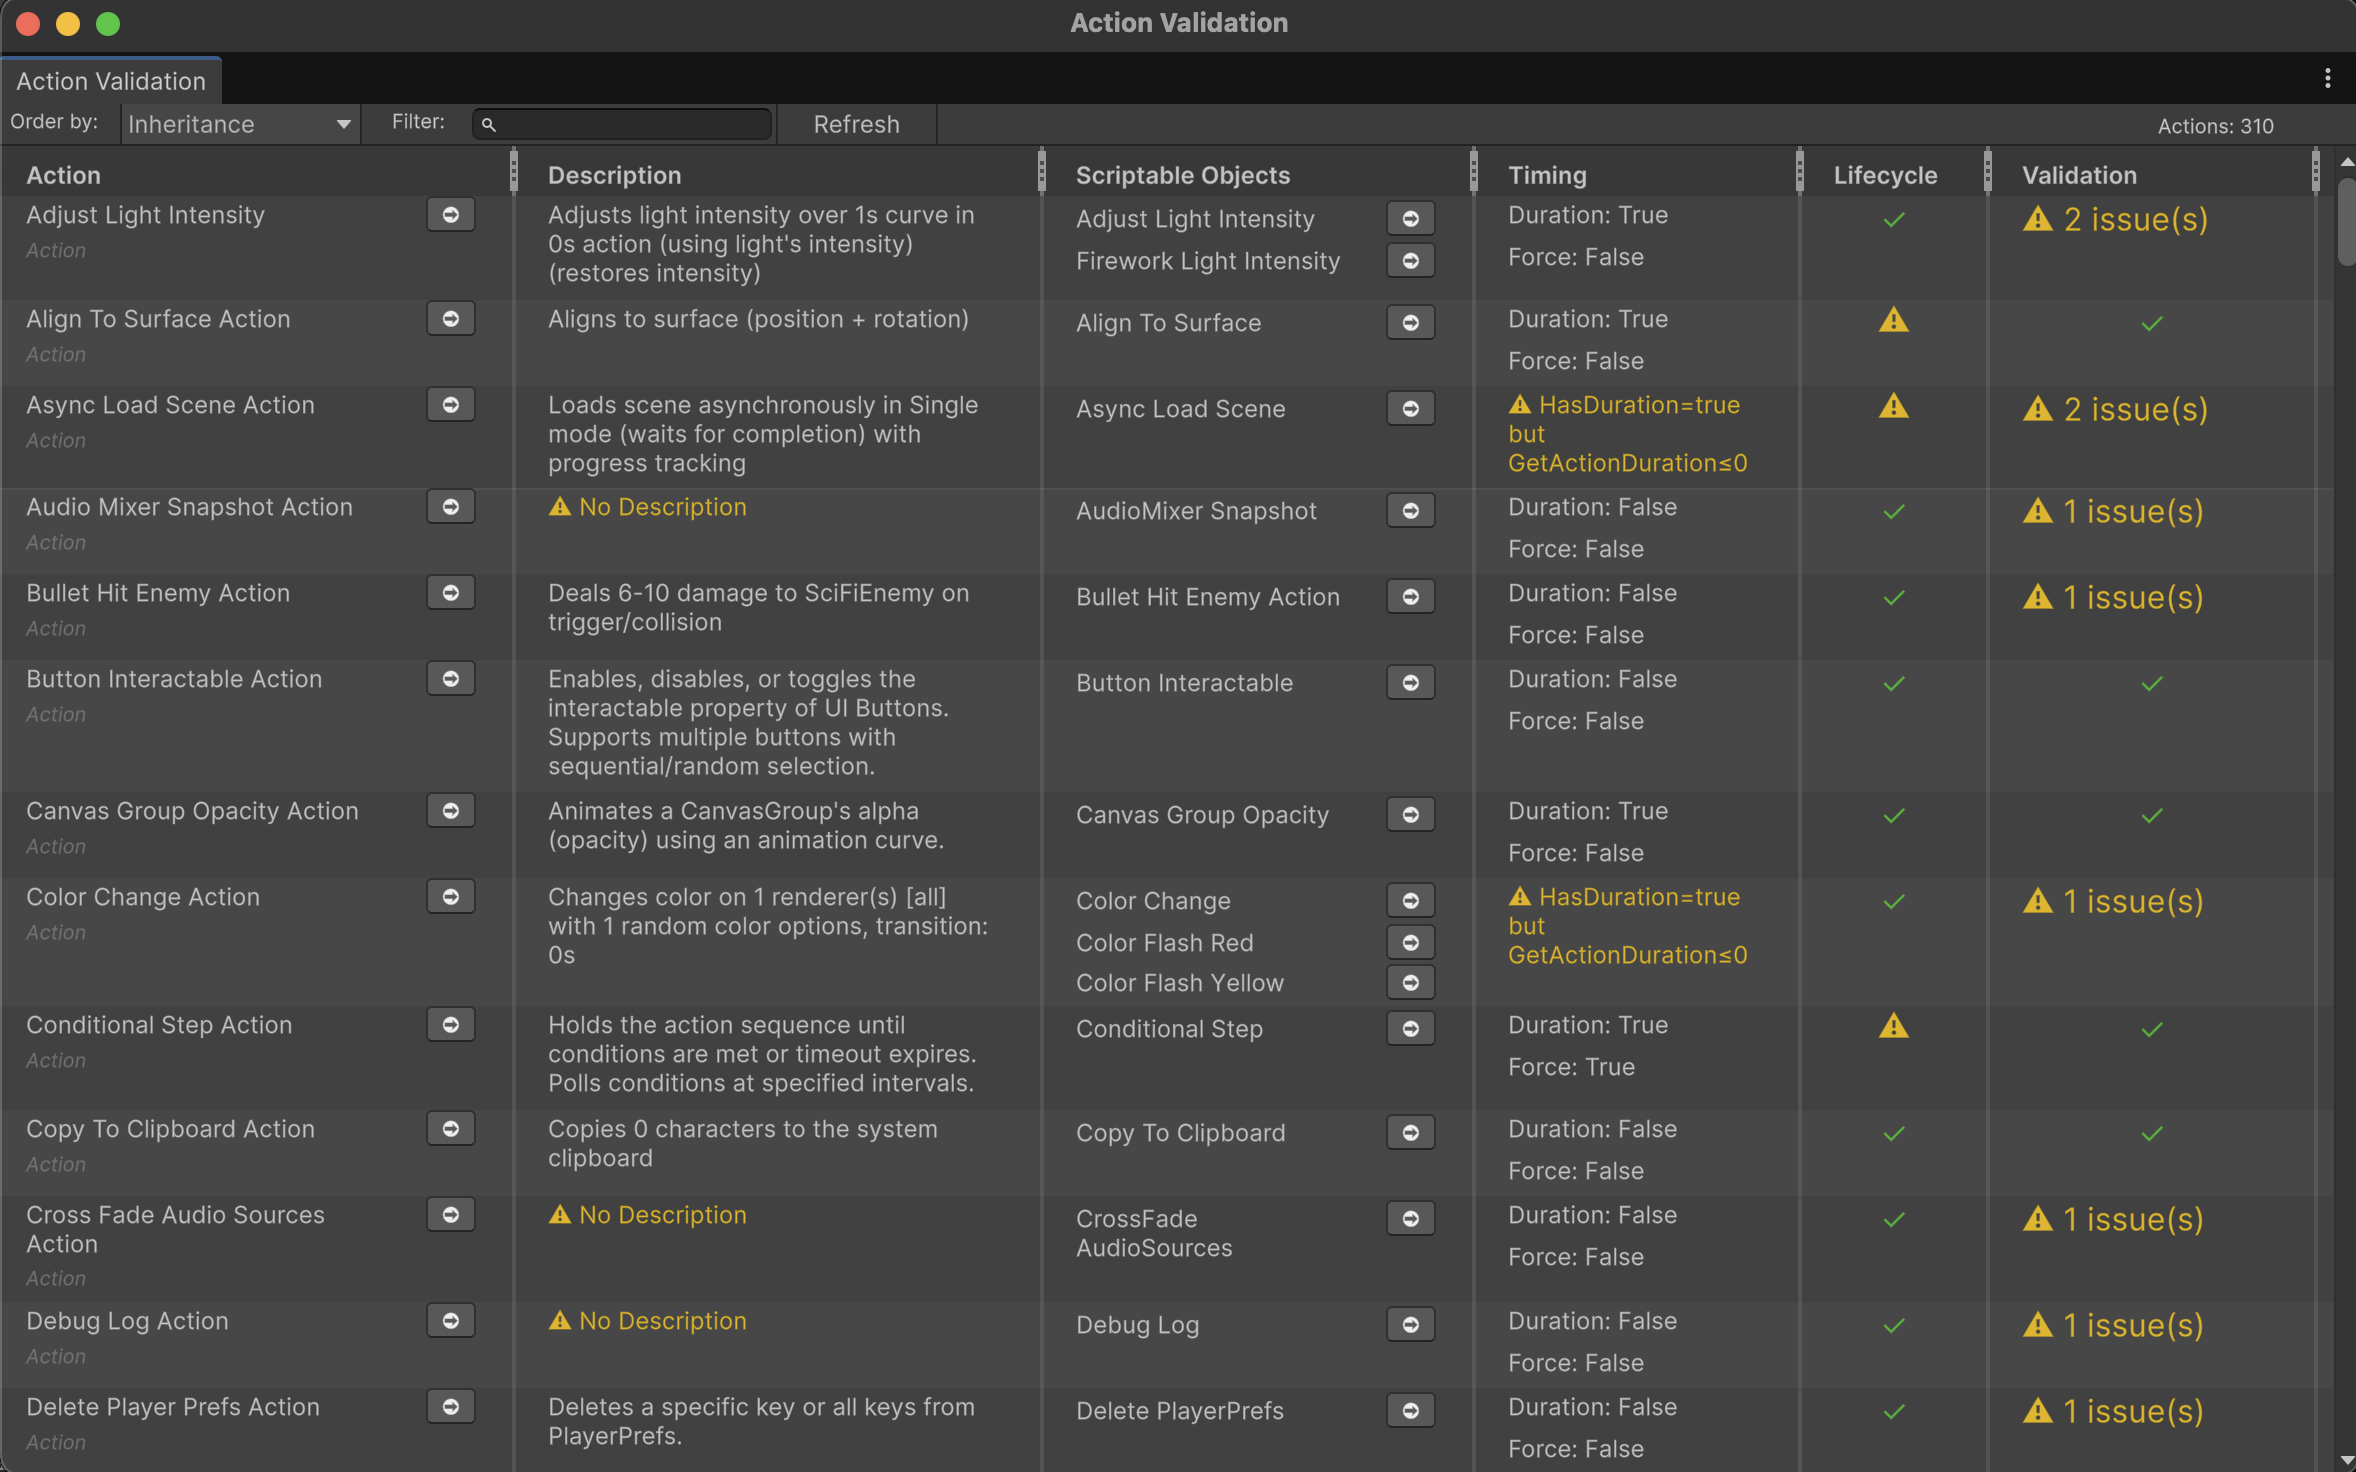Image resolution: width=2356 pixels, height=1472 pixels.
Task: Click the warning icon in Align To Surface lifecycle
Action: [x=1893, y=321]
